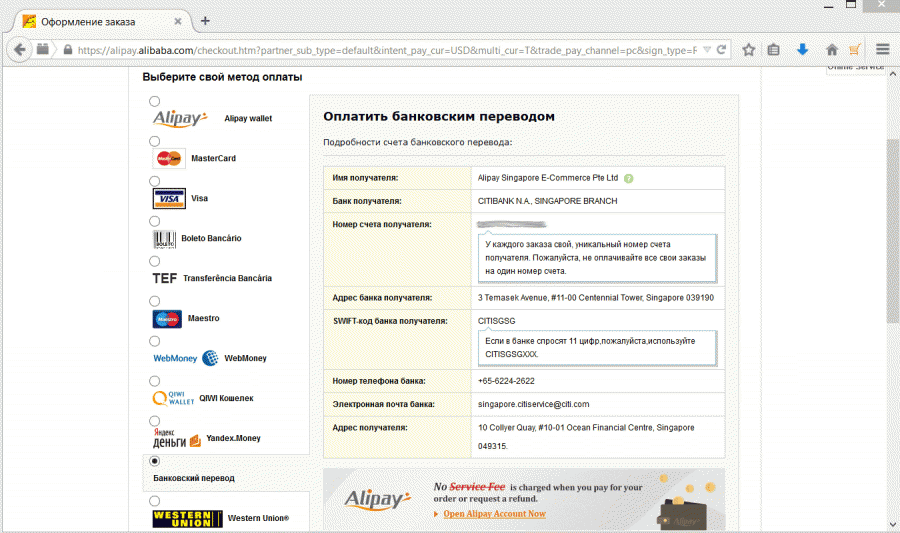Image resolution: width=900 pixels, height=533 pixels.
Task: Click the green help icon after recipient name
Action: [x=629, y=178]
